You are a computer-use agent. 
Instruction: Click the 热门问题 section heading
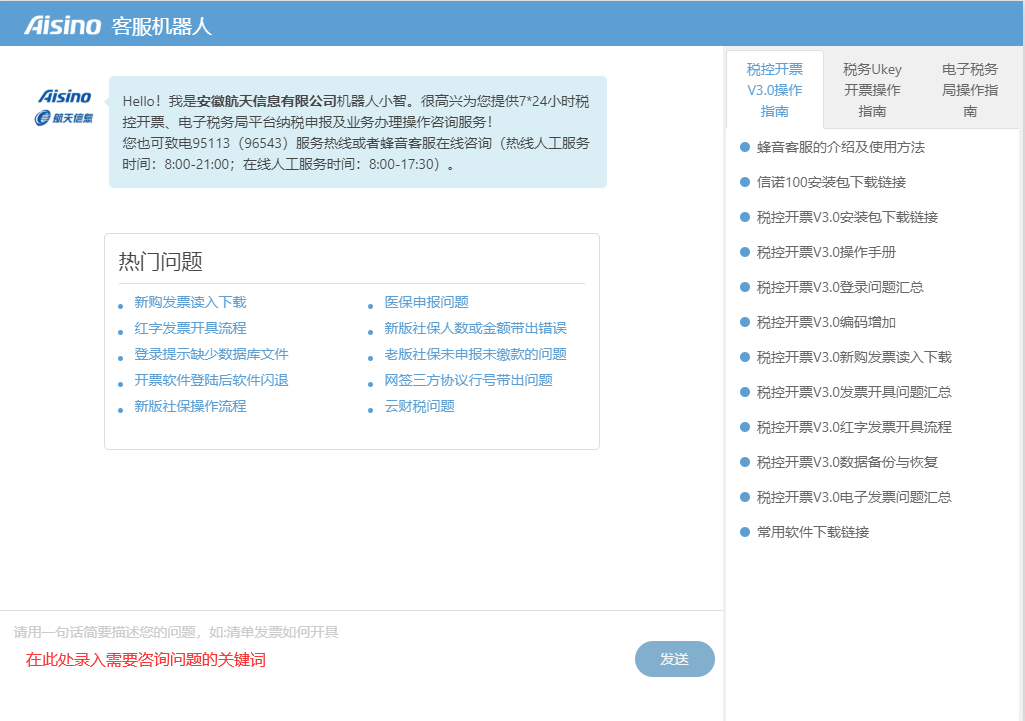tap(160, 261)
